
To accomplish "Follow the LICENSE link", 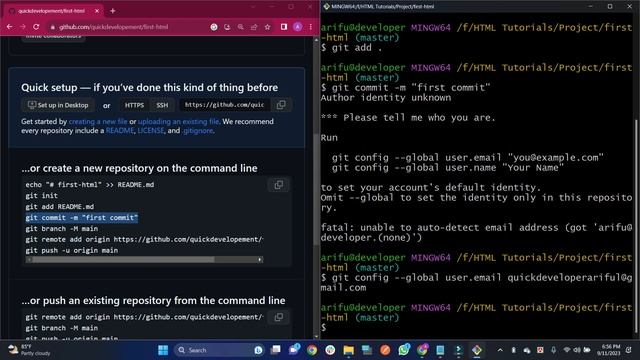I will 151,131.
